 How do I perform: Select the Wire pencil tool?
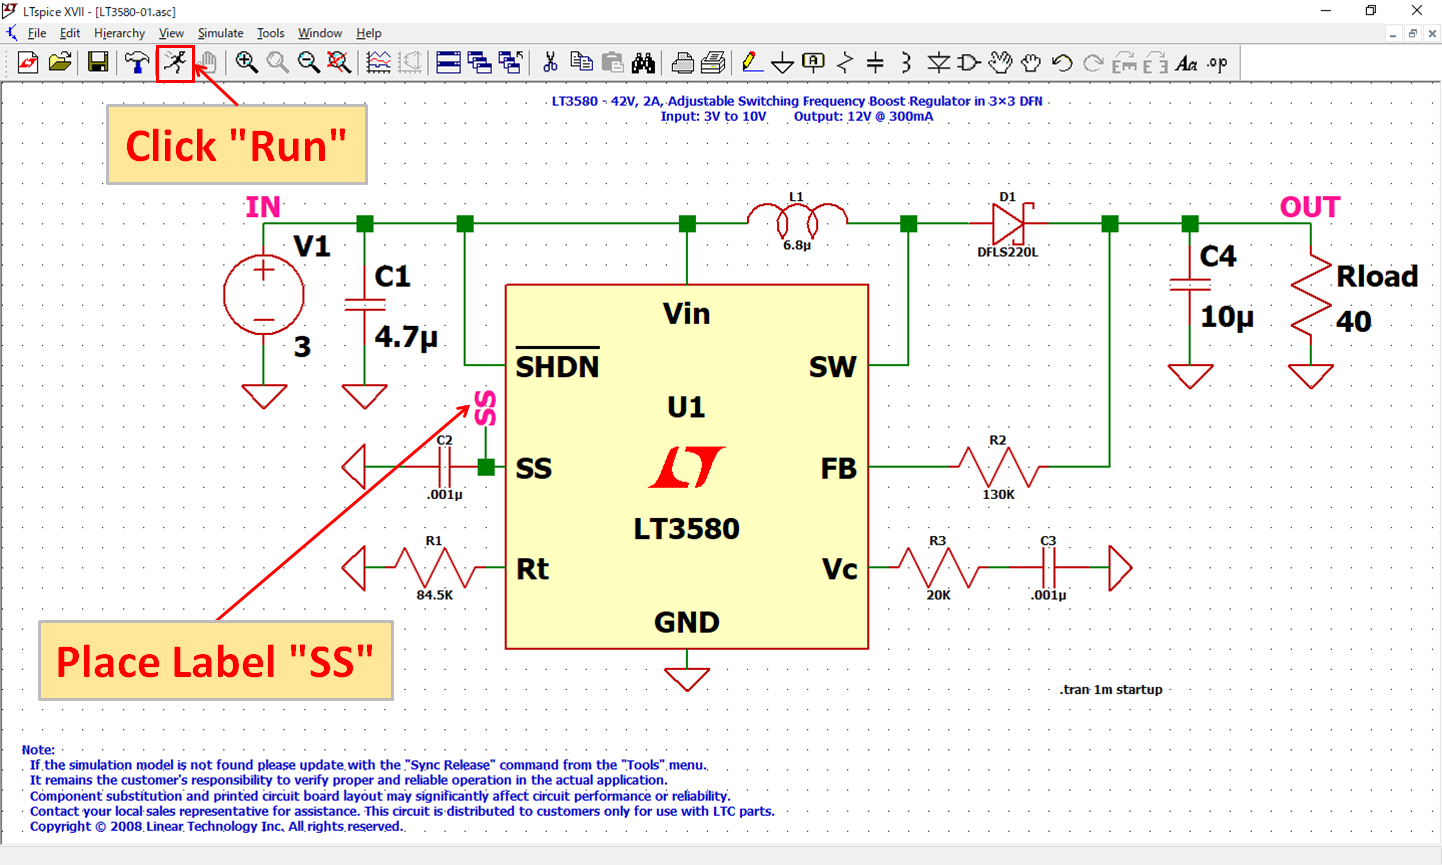(x=752, y=63)
